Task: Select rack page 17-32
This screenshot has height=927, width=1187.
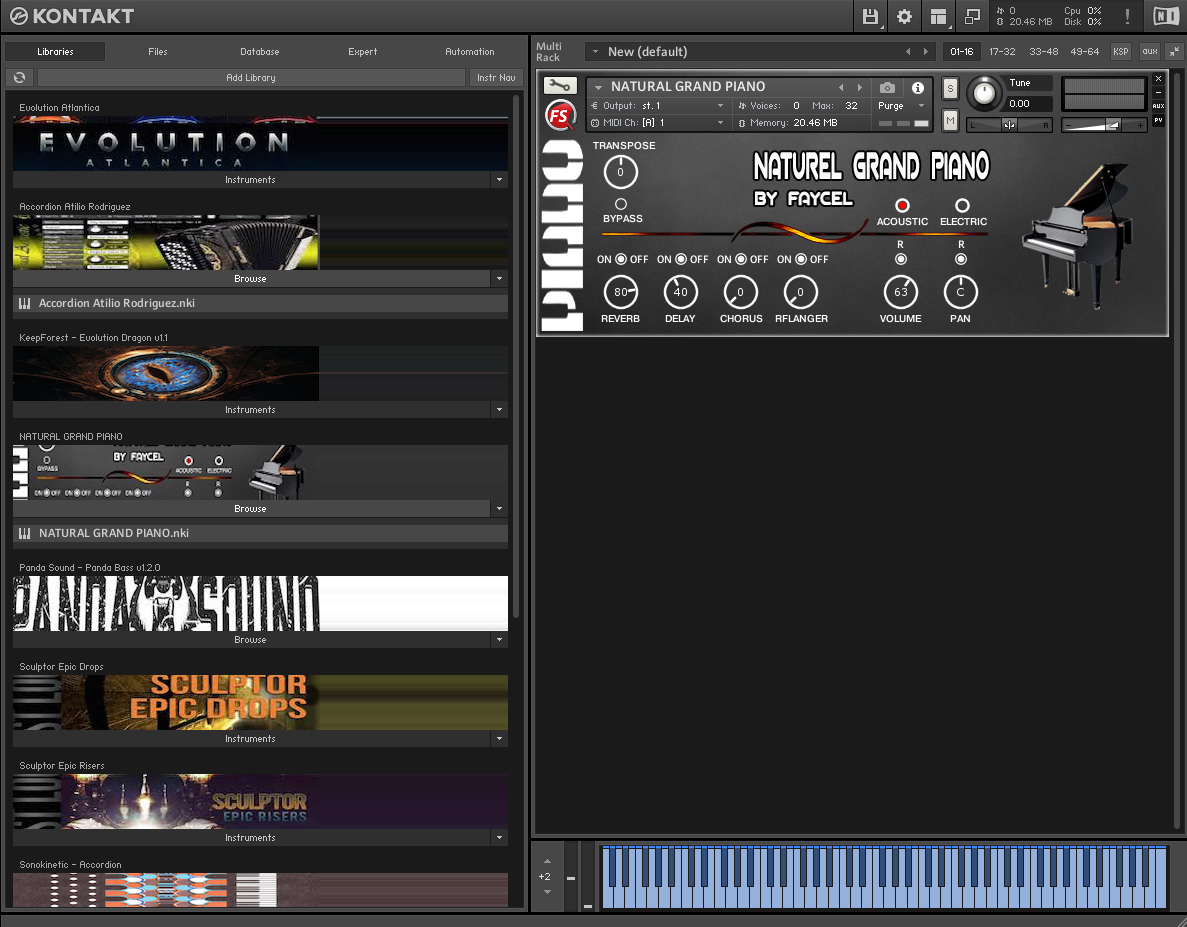Action: point(1002,51)
